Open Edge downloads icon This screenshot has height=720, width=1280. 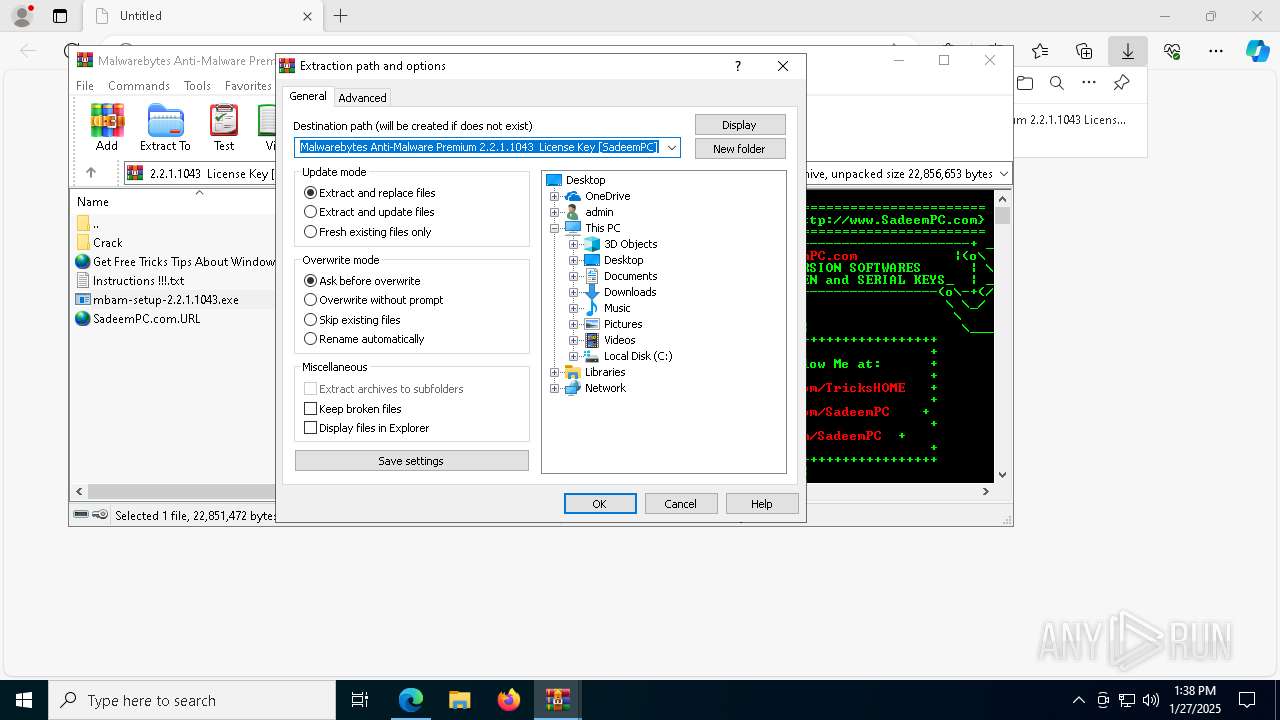pos(1128,51)
